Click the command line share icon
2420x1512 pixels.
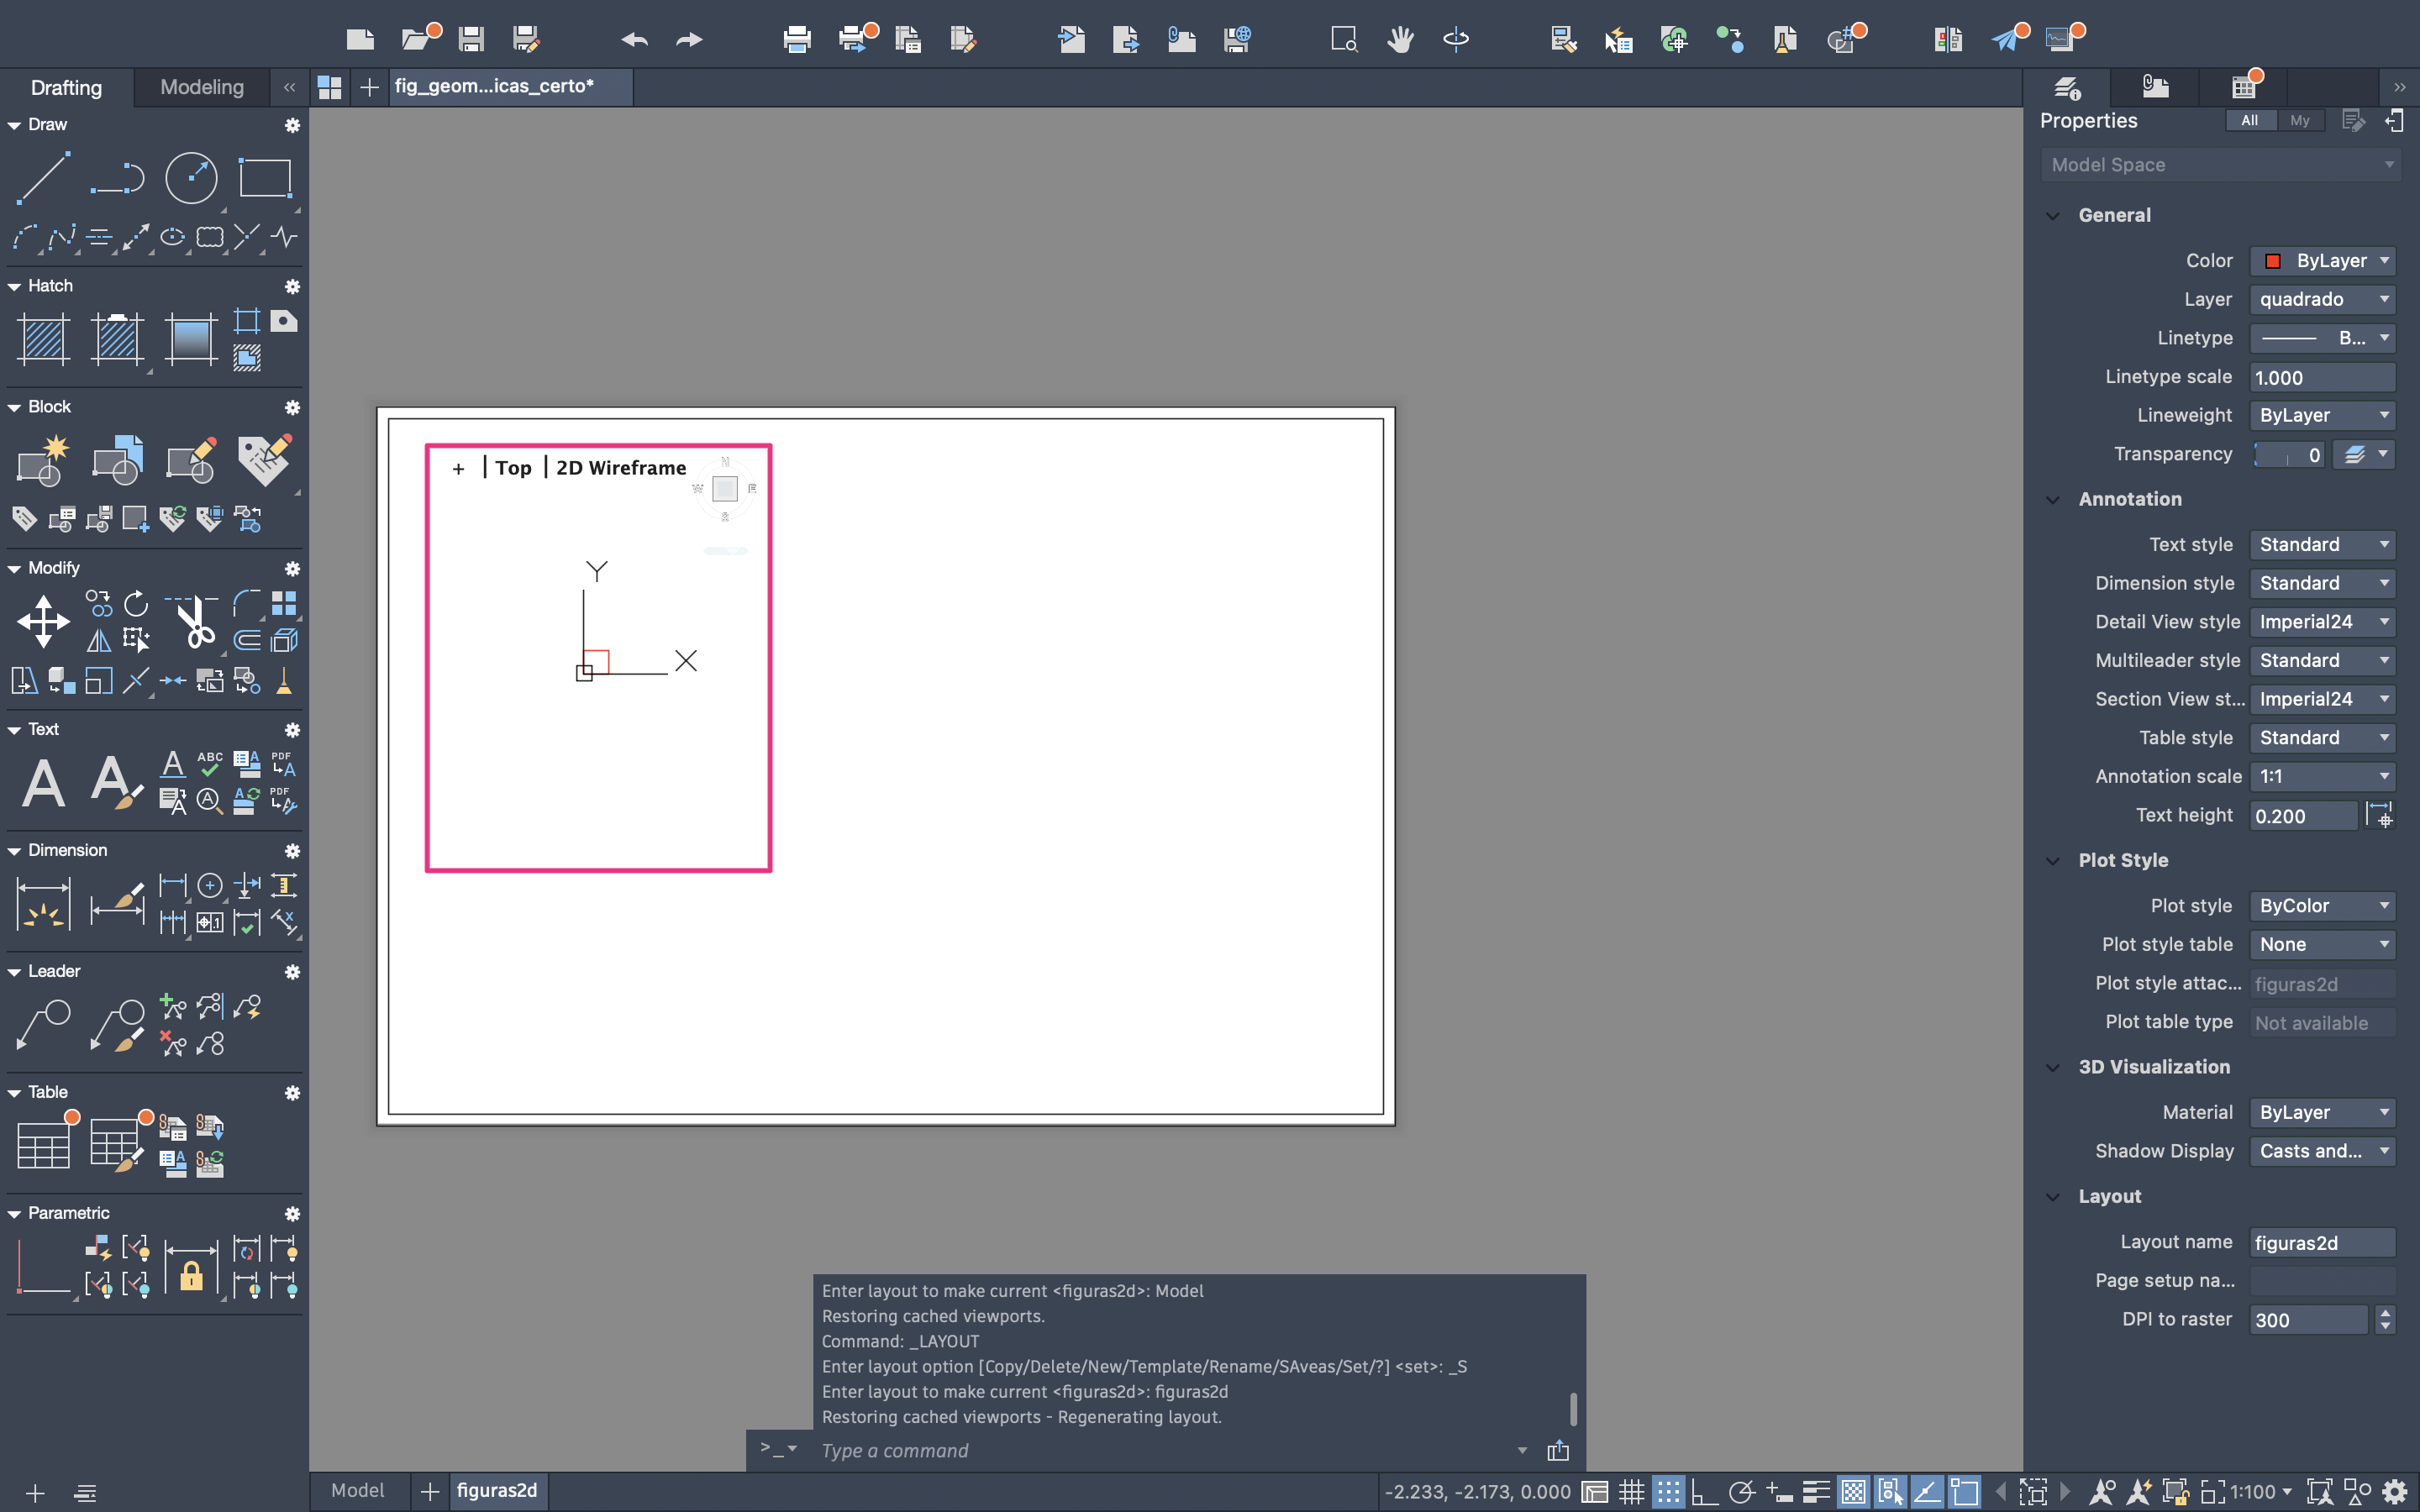pyautogui.click(x=1558, y=1450)
